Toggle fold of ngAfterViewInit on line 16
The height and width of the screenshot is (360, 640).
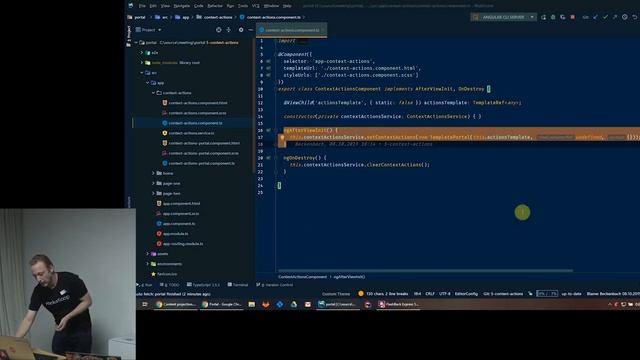click(x=276, y=130)
